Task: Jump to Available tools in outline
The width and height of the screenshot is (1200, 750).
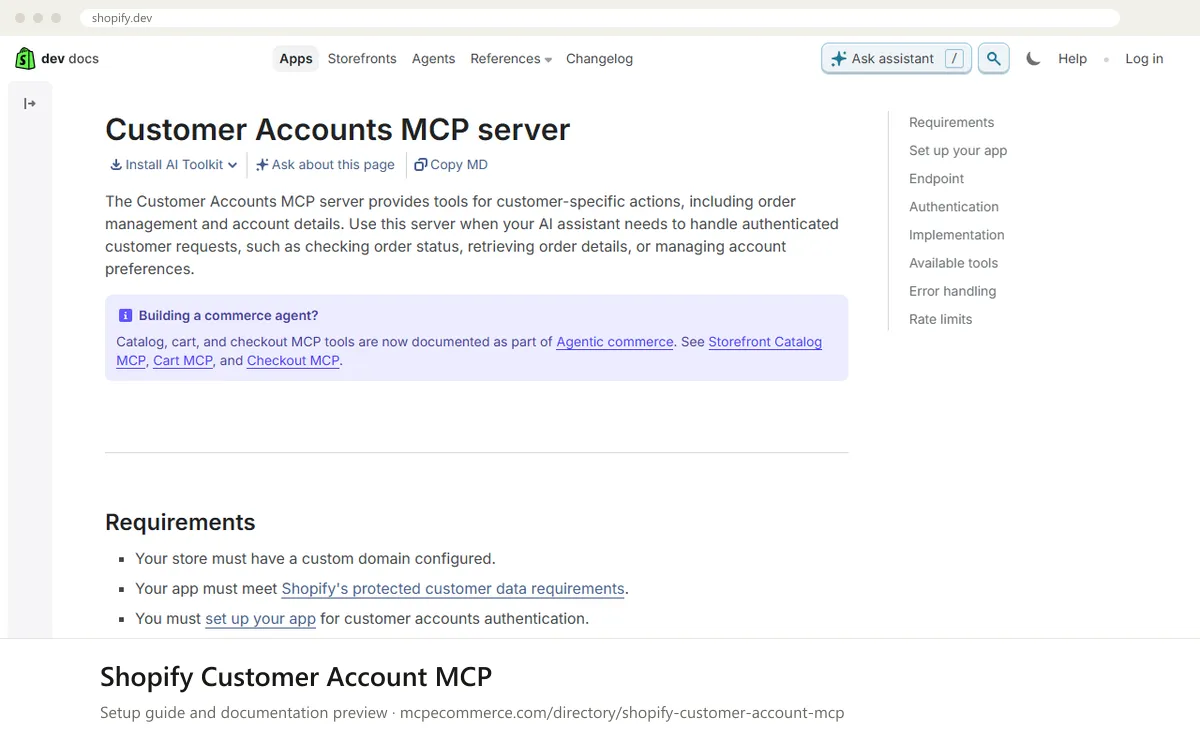Action: click(x=953, y=263)
